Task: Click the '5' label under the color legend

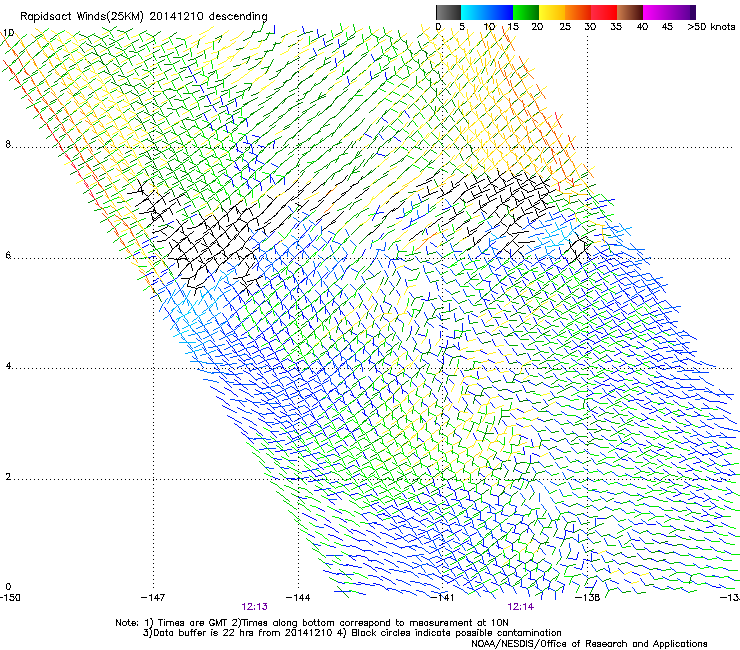Action: [x=462, y=27]
